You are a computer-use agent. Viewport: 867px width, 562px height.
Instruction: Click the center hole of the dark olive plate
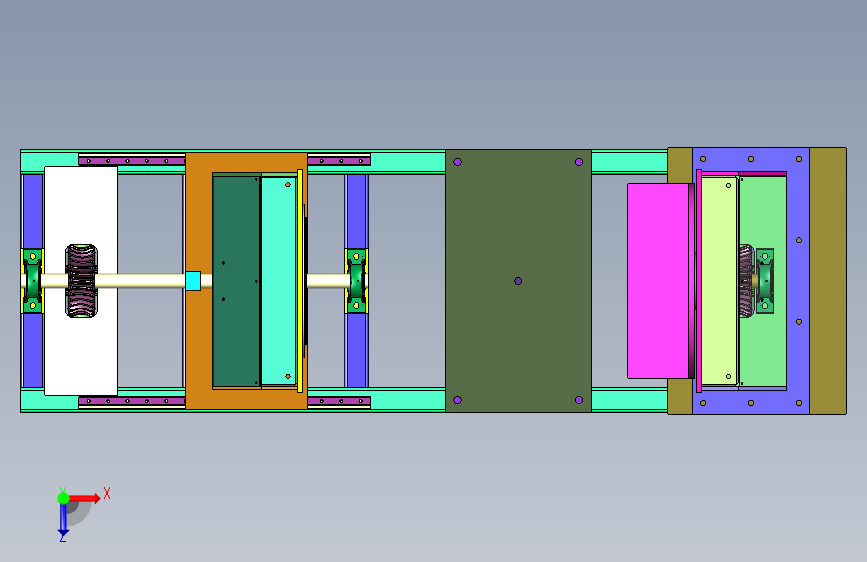pyautogui.click(x=518, y=281)
